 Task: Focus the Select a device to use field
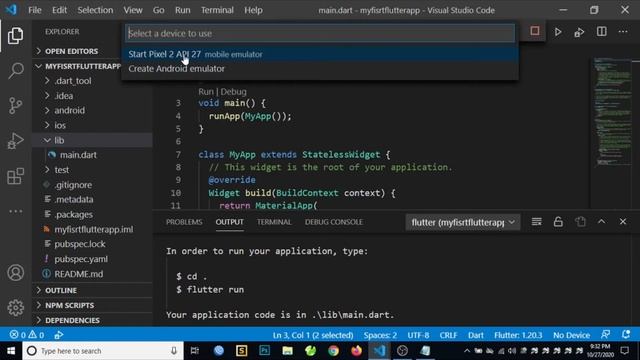[x=320, y=33]
